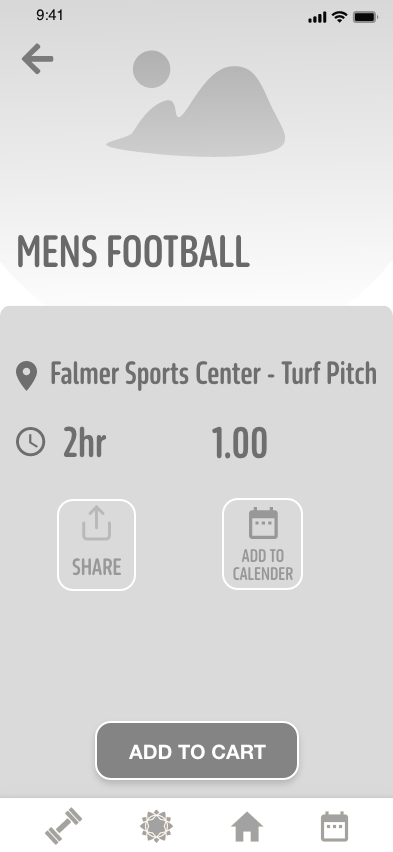Select the ADD TO CALENDER text
The width and height of the screenshot is (393, 852).
click(x=263, y=565)
